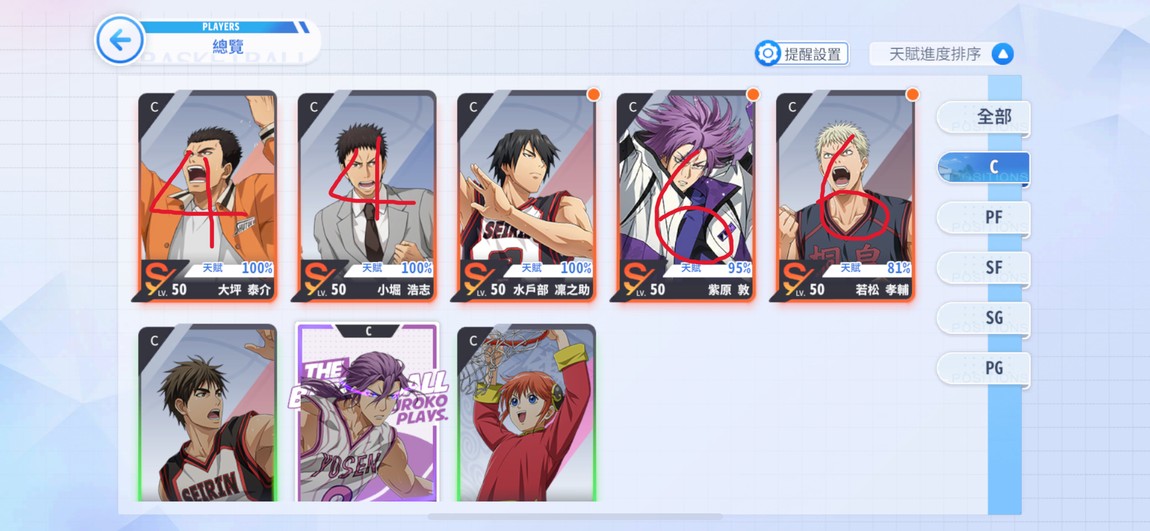This screenshot has width=1150, height=531.
Task: Toggle sort order with the blue triangle icon
Action: coord(1003,54)
